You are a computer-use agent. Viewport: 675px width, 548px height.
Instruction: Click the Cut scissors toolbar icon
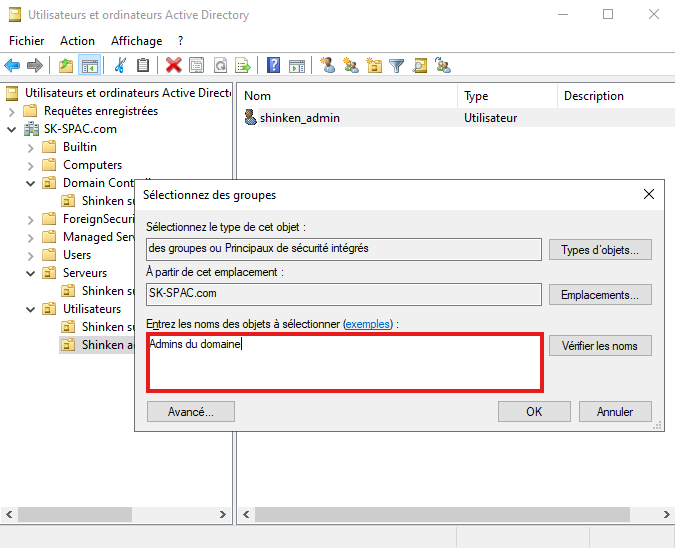[120, 66]
